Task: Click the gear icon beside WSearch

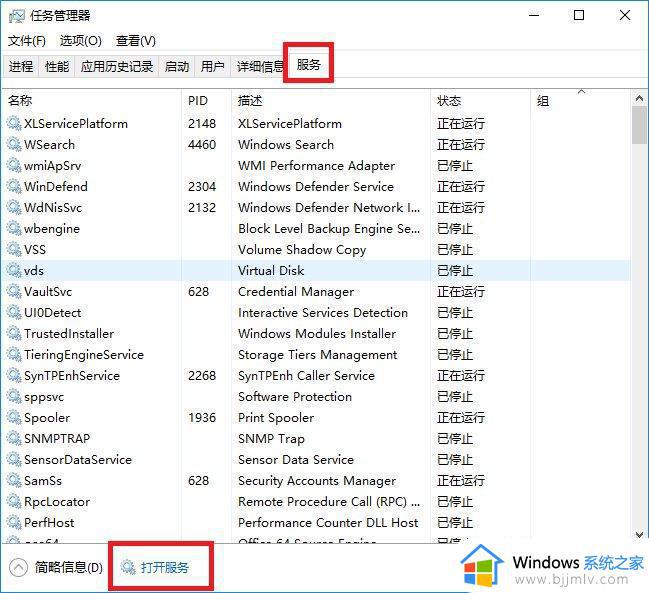Action: [14, 144]
